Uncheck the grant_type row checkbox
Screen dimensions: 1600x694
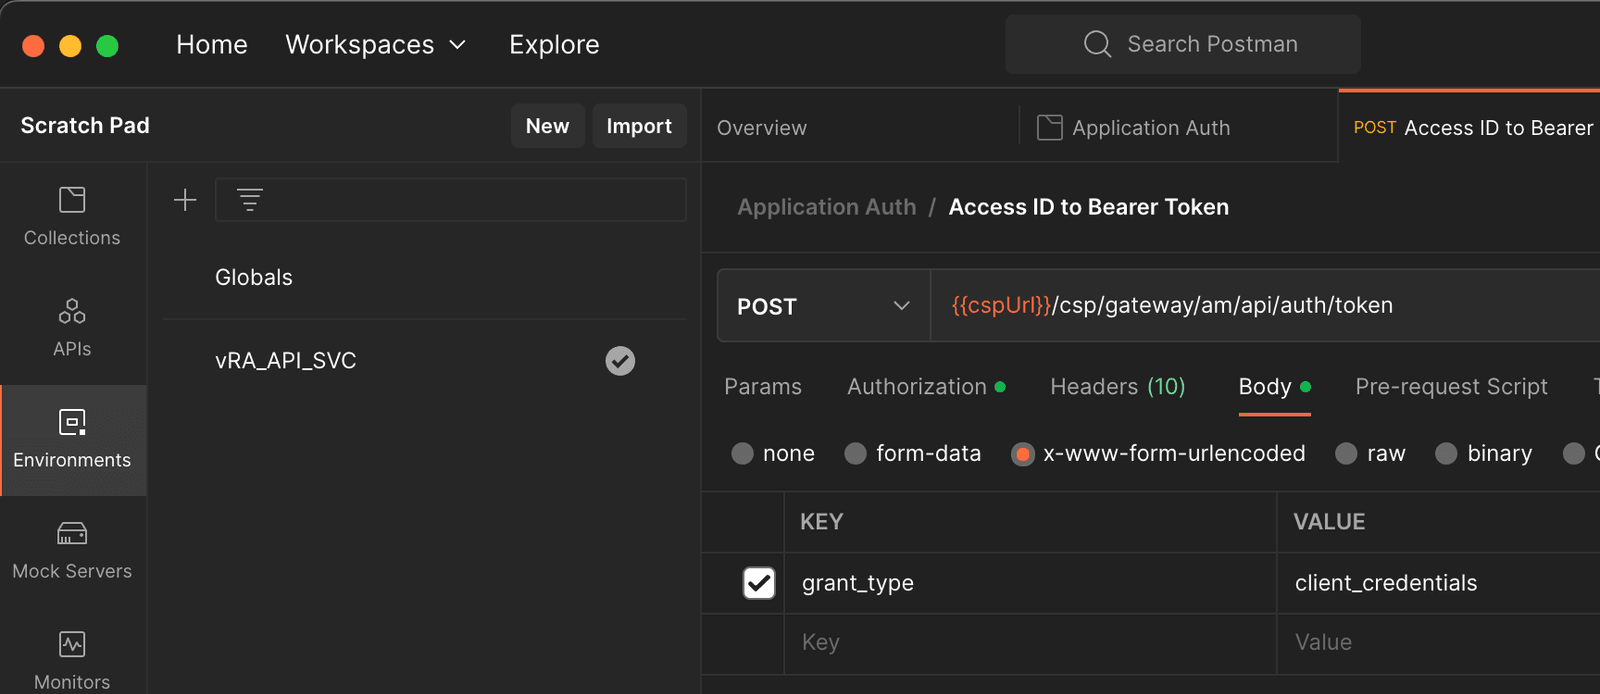tap(759, 583)
